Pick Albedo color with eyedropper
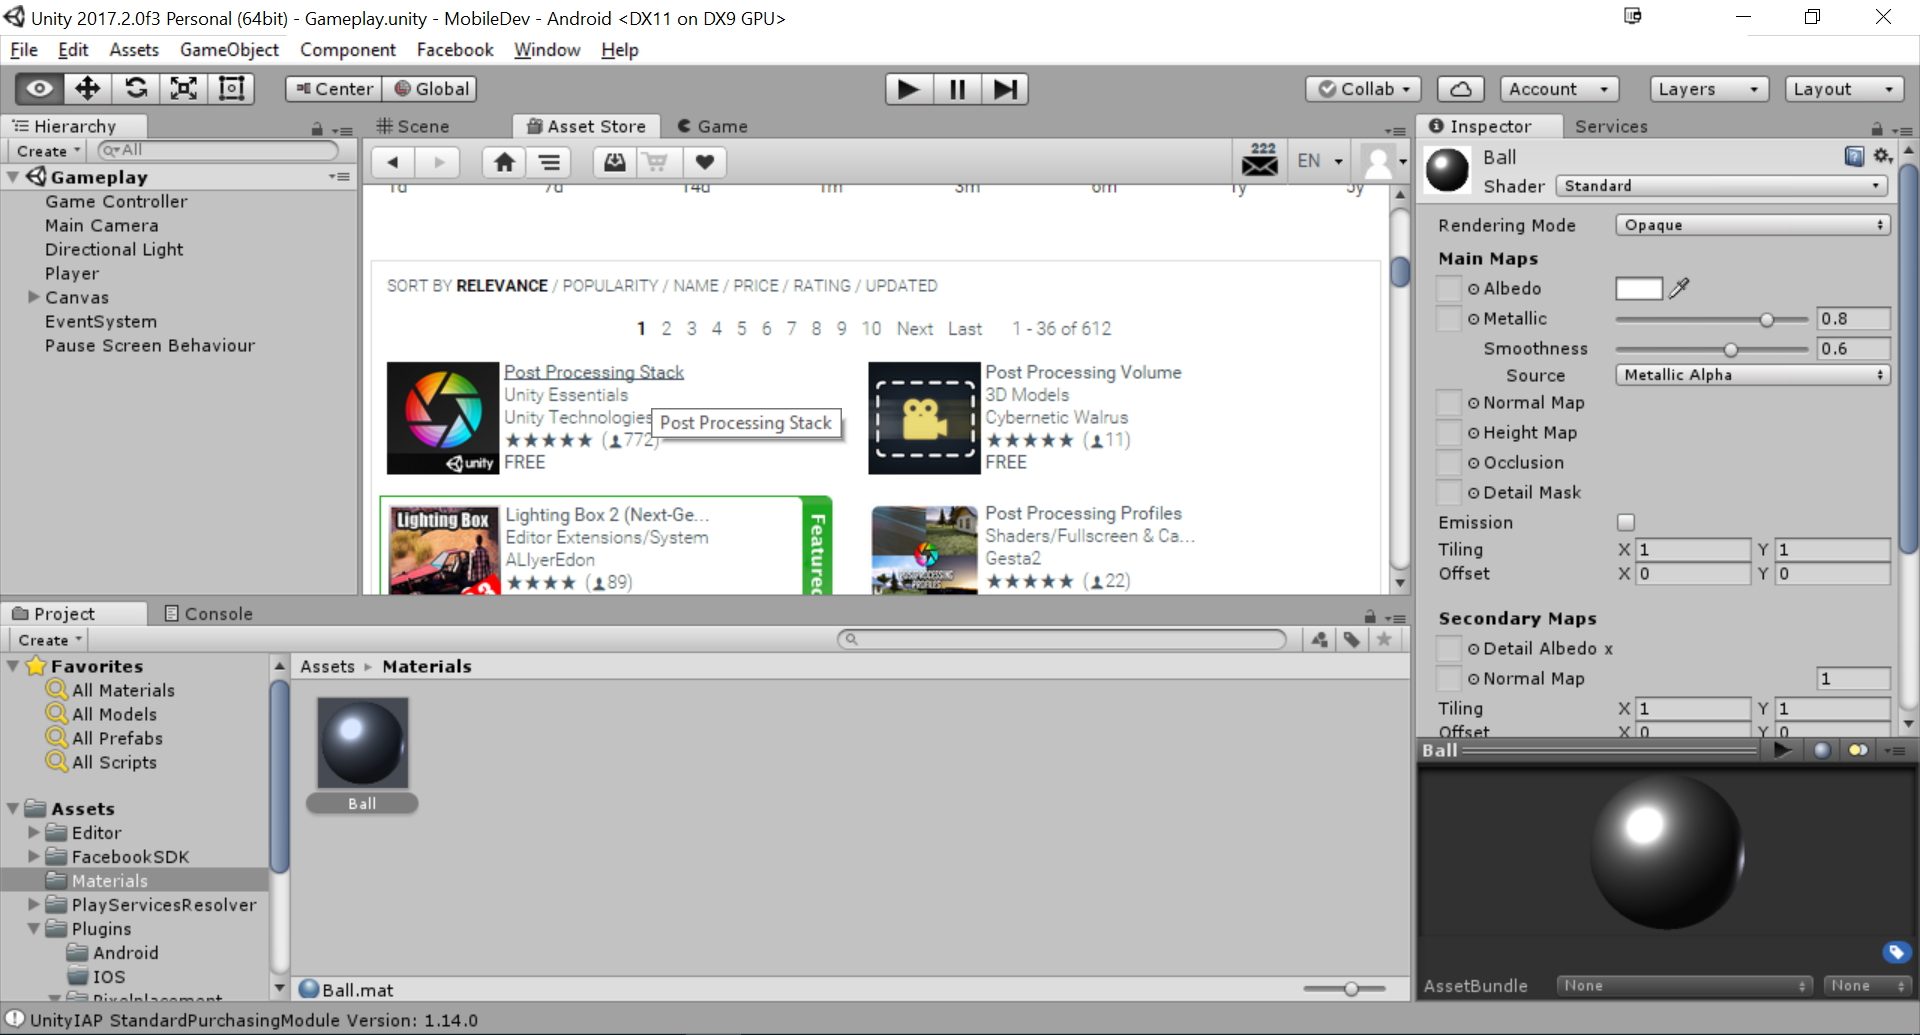Image resolution: width=1920 pixels, height=1035 pixels. (x=1679, y=288)
